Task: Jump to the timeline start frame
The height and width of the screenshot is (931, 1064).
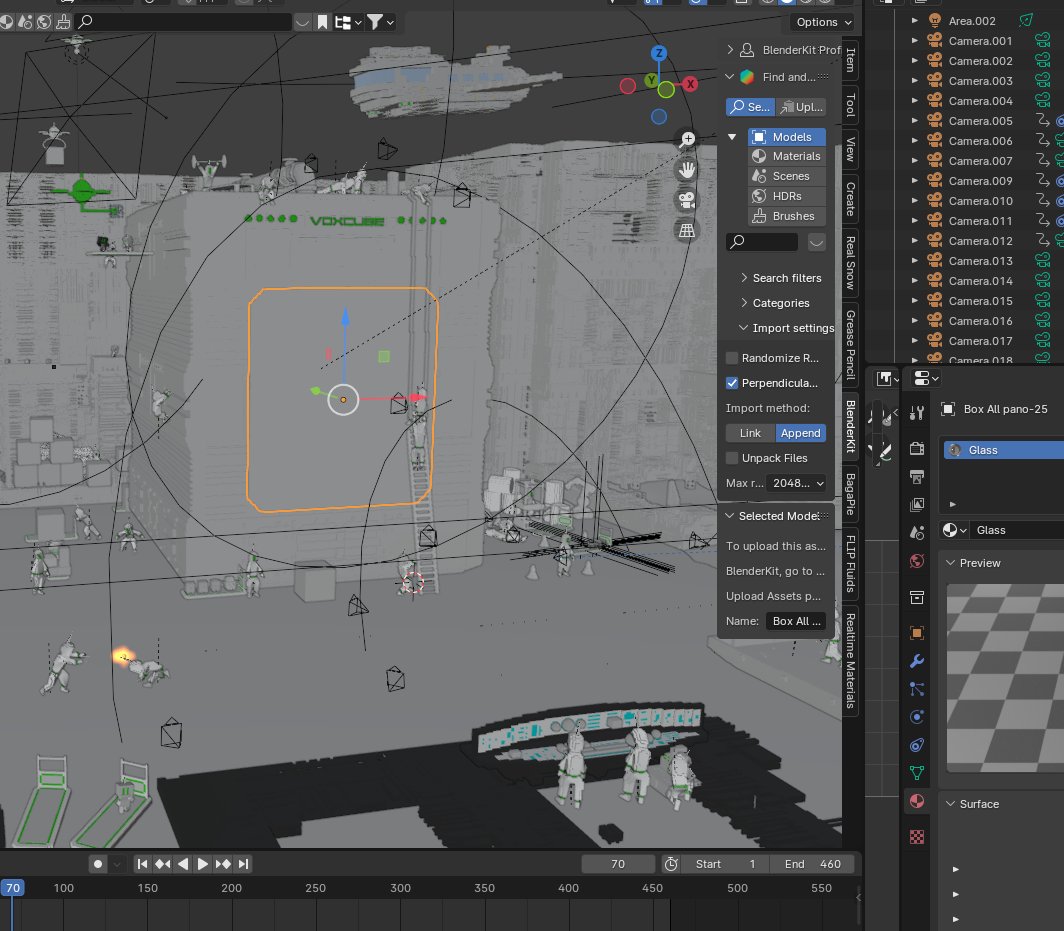Action: tap(142, 864)
